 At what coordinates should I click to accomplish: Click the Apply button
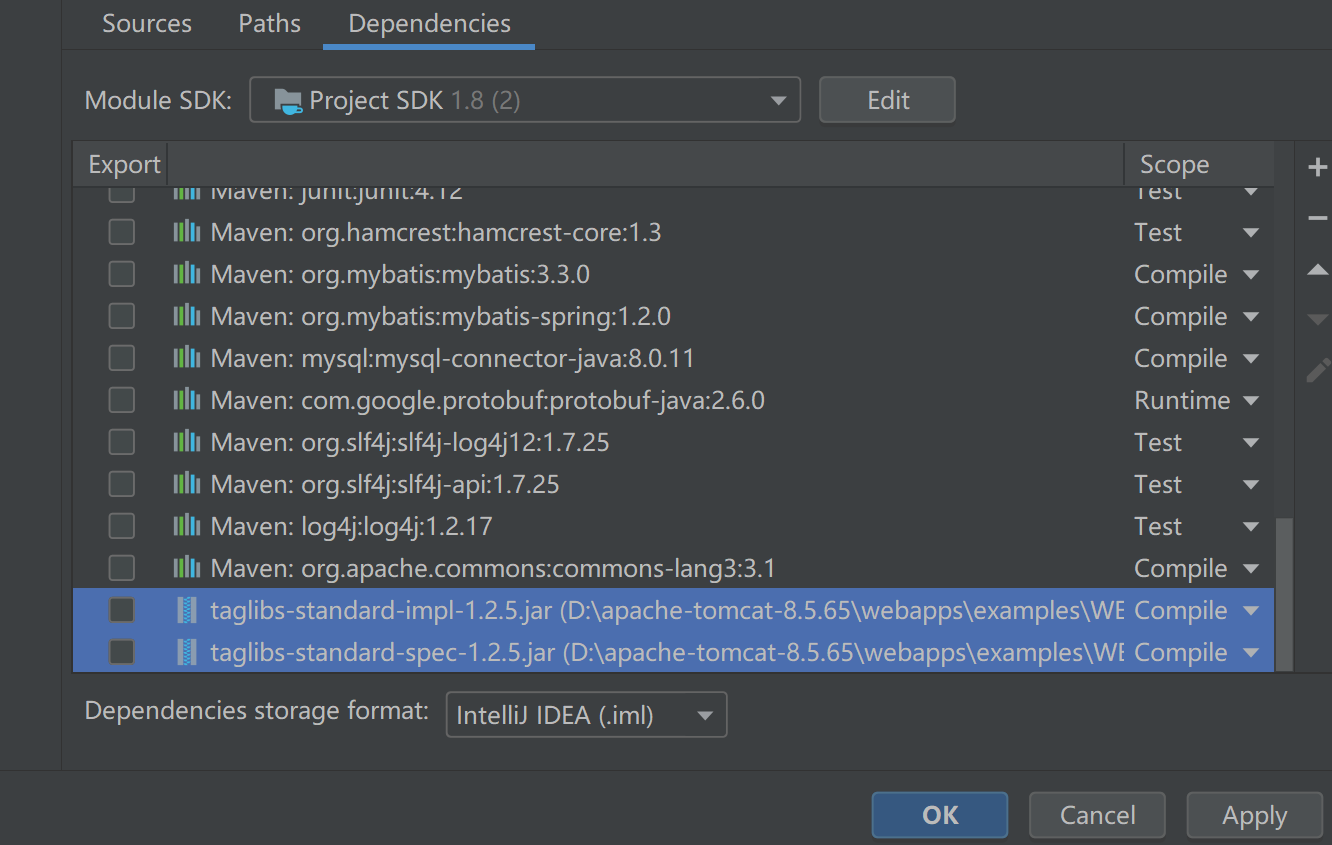[1253, 814]
